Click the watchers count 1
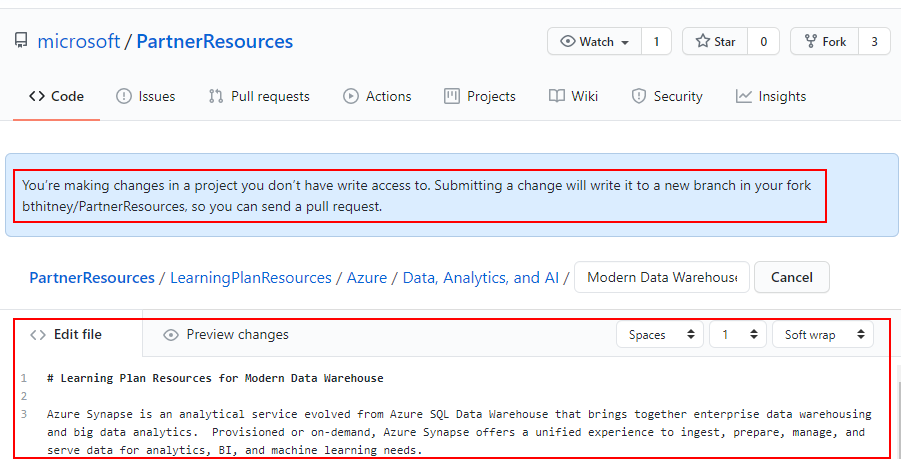This screenshot has width=901, height=459. (656, 41)
